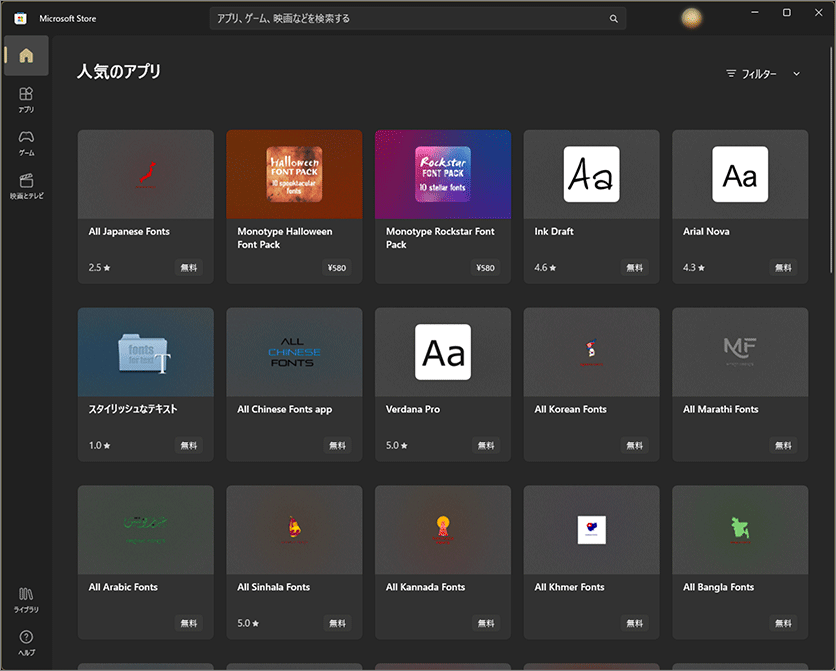Viewport: 836px width, 671px height.
Task: Click the vertical scrollbar thumb
Action: click(x=831, y=160)
